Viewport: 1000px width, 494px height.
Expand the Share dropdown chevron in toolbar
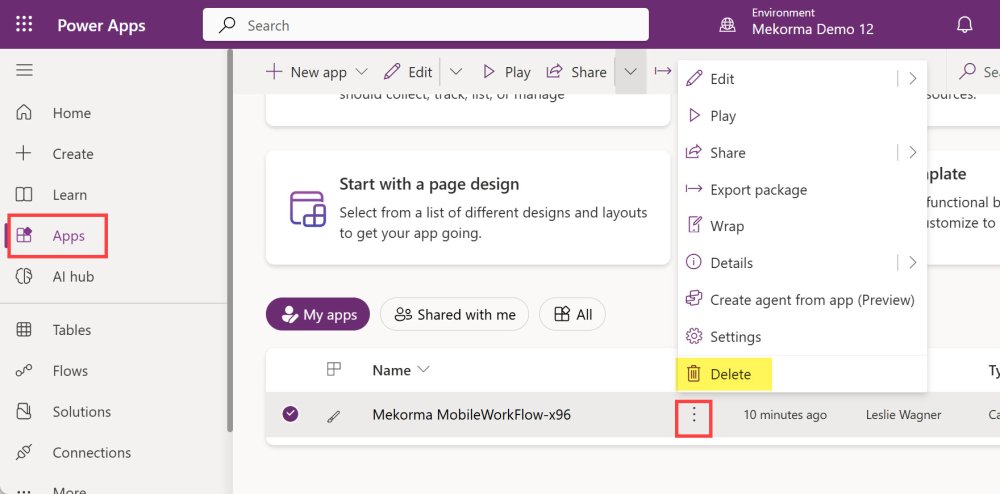click(x=631, y=71)
